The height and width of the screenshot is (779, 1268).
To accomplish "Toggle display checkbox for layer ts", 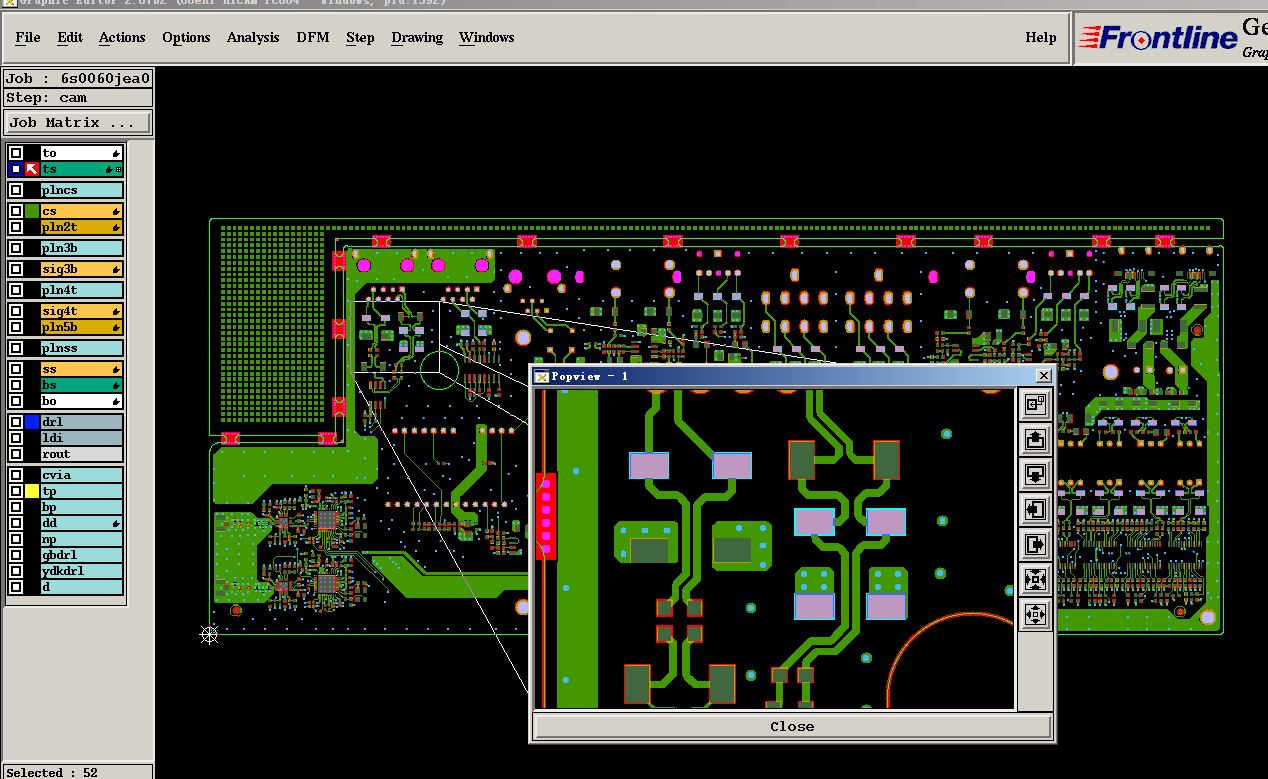I will pyautogui.click(x=16, y=169).
